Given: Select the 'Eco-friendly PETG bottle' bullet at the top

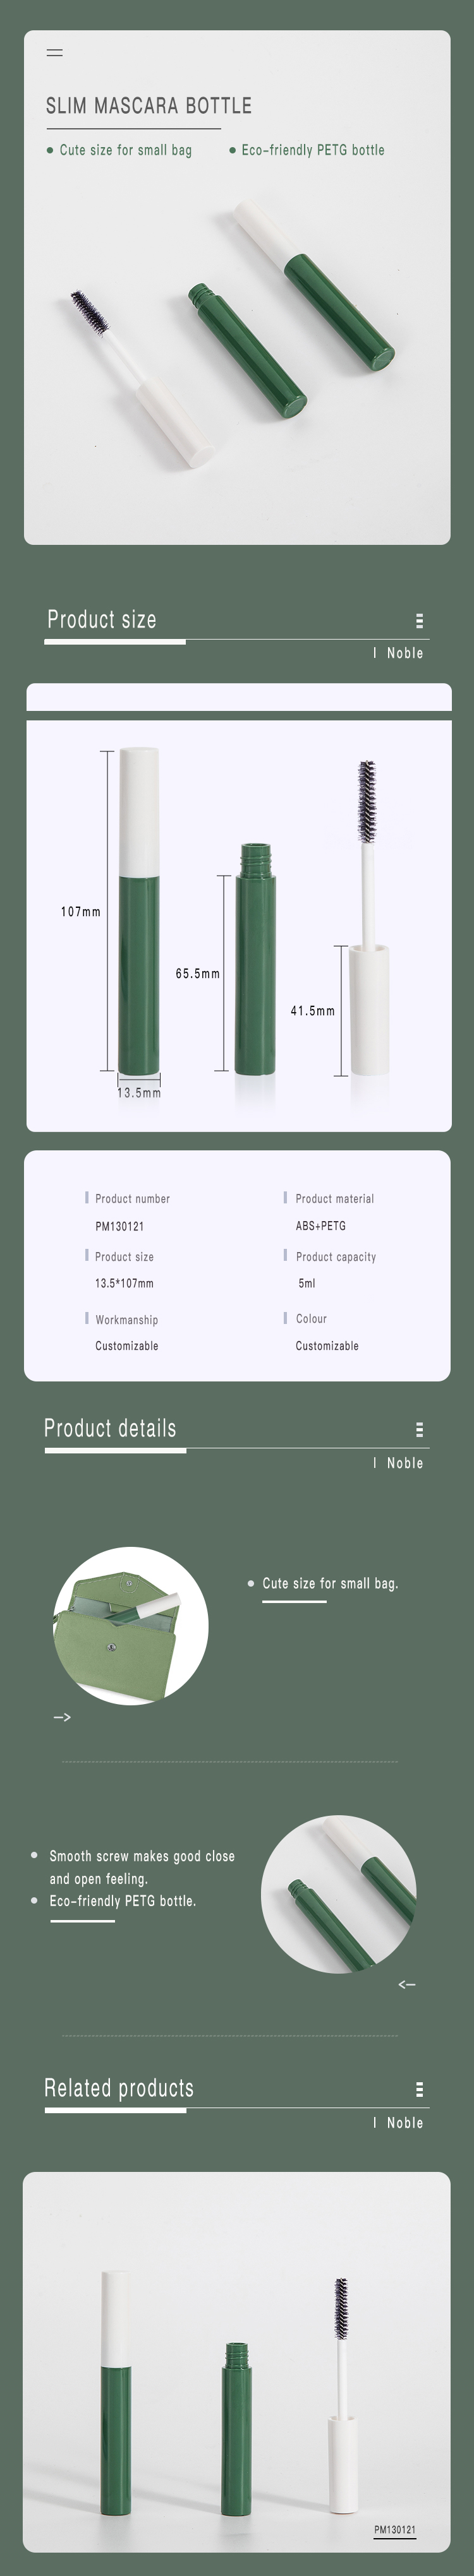Looking at the screenshot, I should click(307, 150).
